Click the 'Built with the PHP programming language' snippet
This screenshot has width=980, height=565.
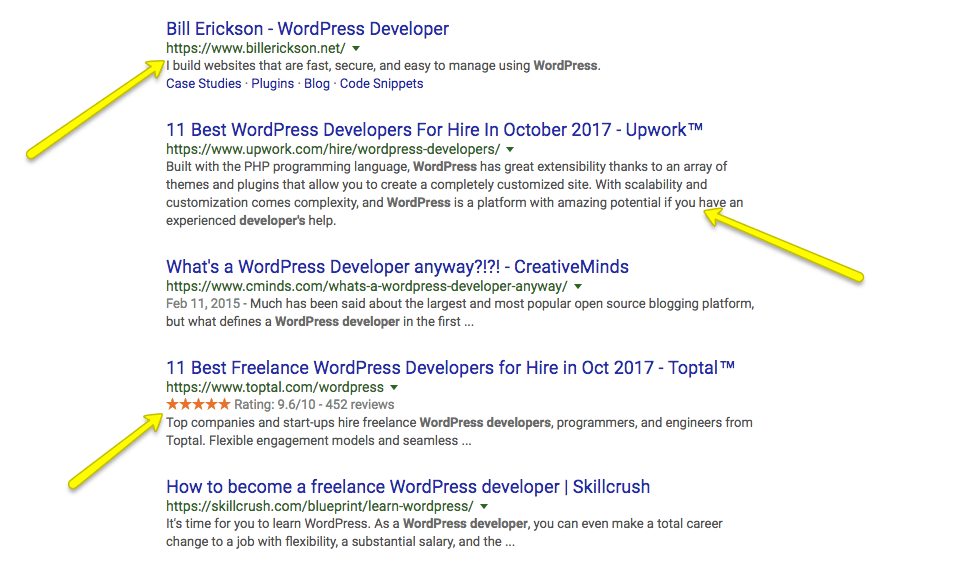coord(454,193)
